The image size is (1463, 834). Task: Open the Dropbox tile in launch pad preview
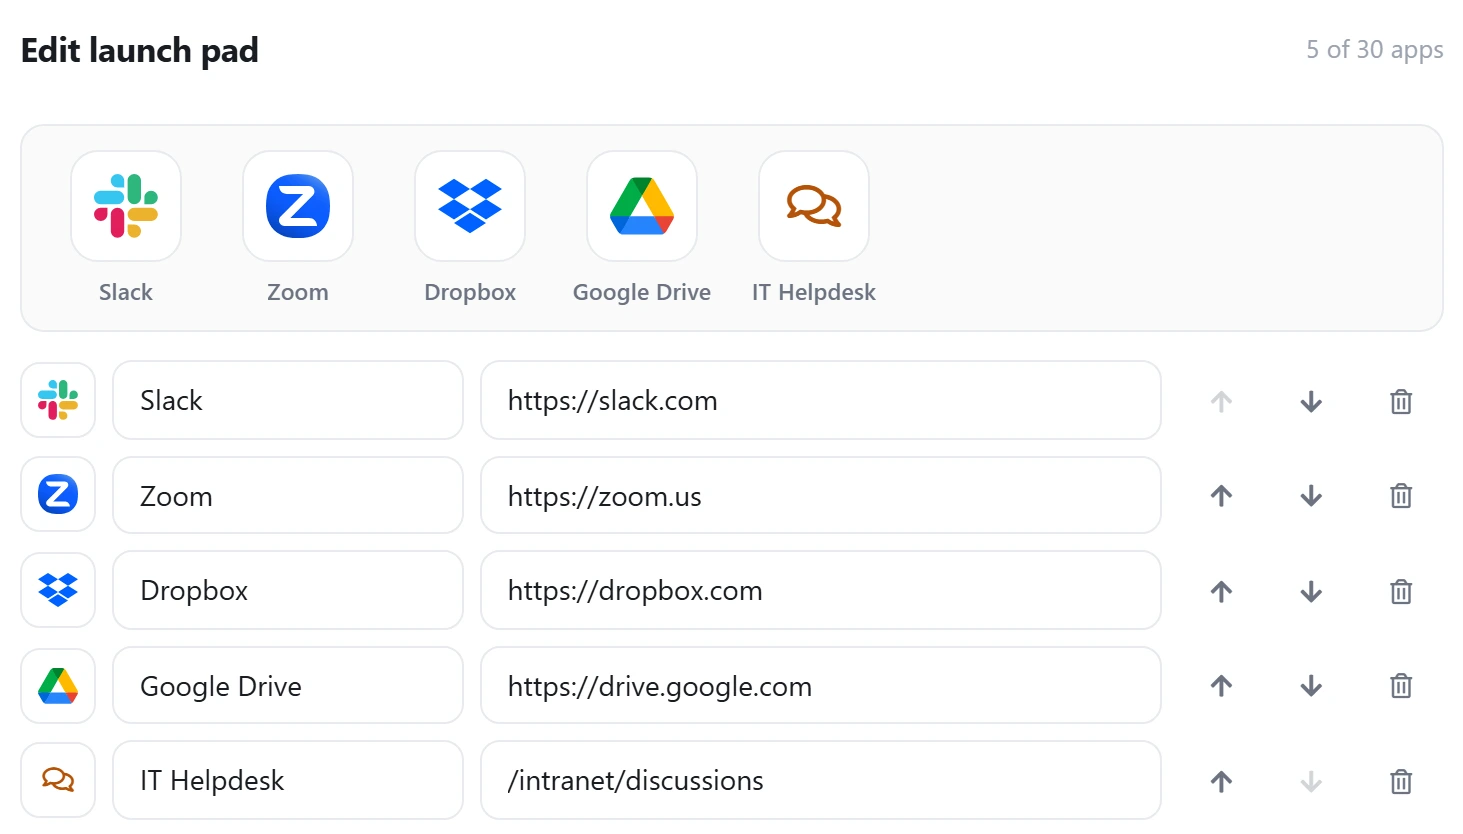coord(470,206)
